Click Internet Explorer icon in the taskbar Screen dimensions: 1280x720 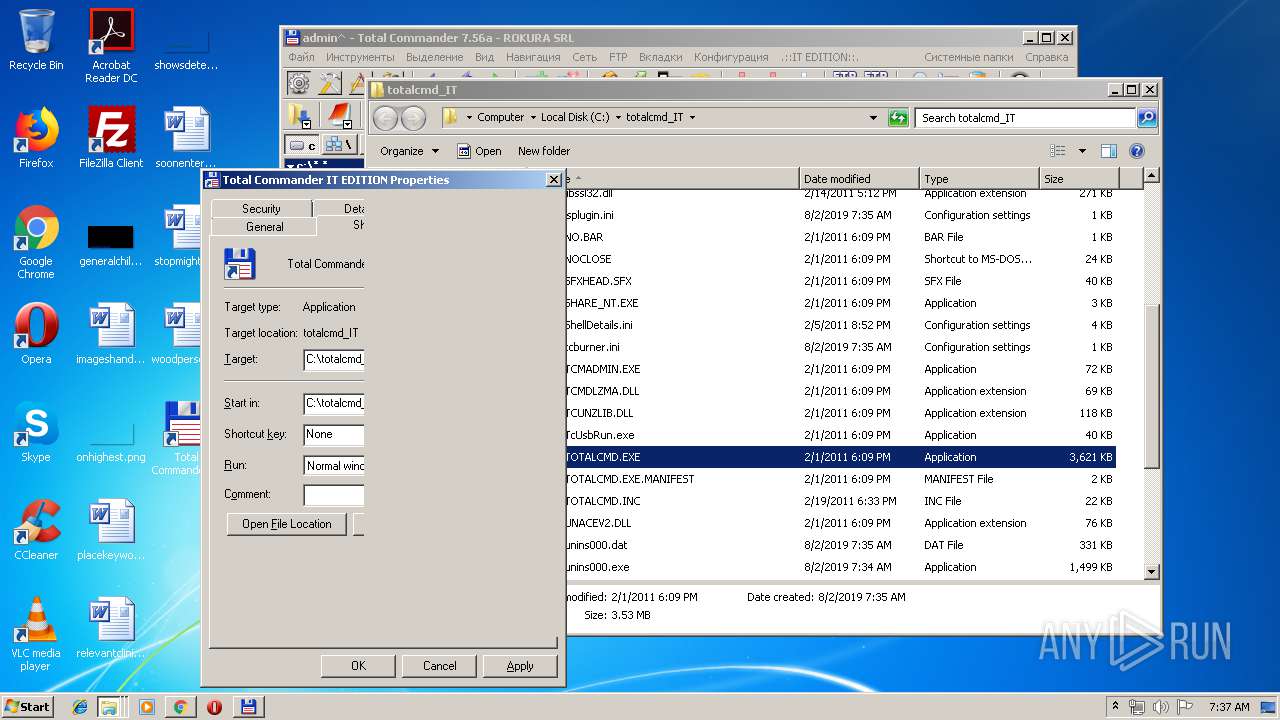pos(80,707)
